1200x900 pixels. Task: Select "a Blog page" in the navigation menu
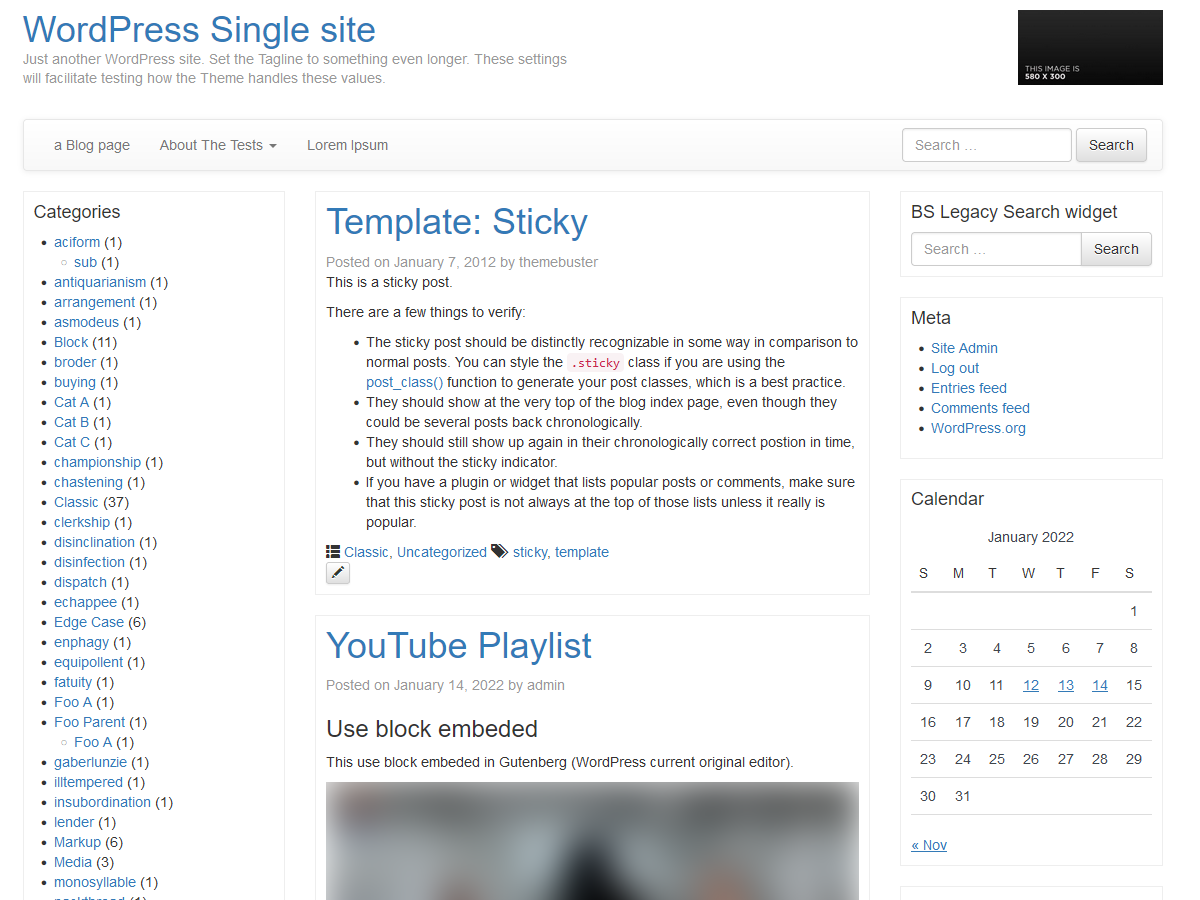pyautogui.click(x=91, y=145)
